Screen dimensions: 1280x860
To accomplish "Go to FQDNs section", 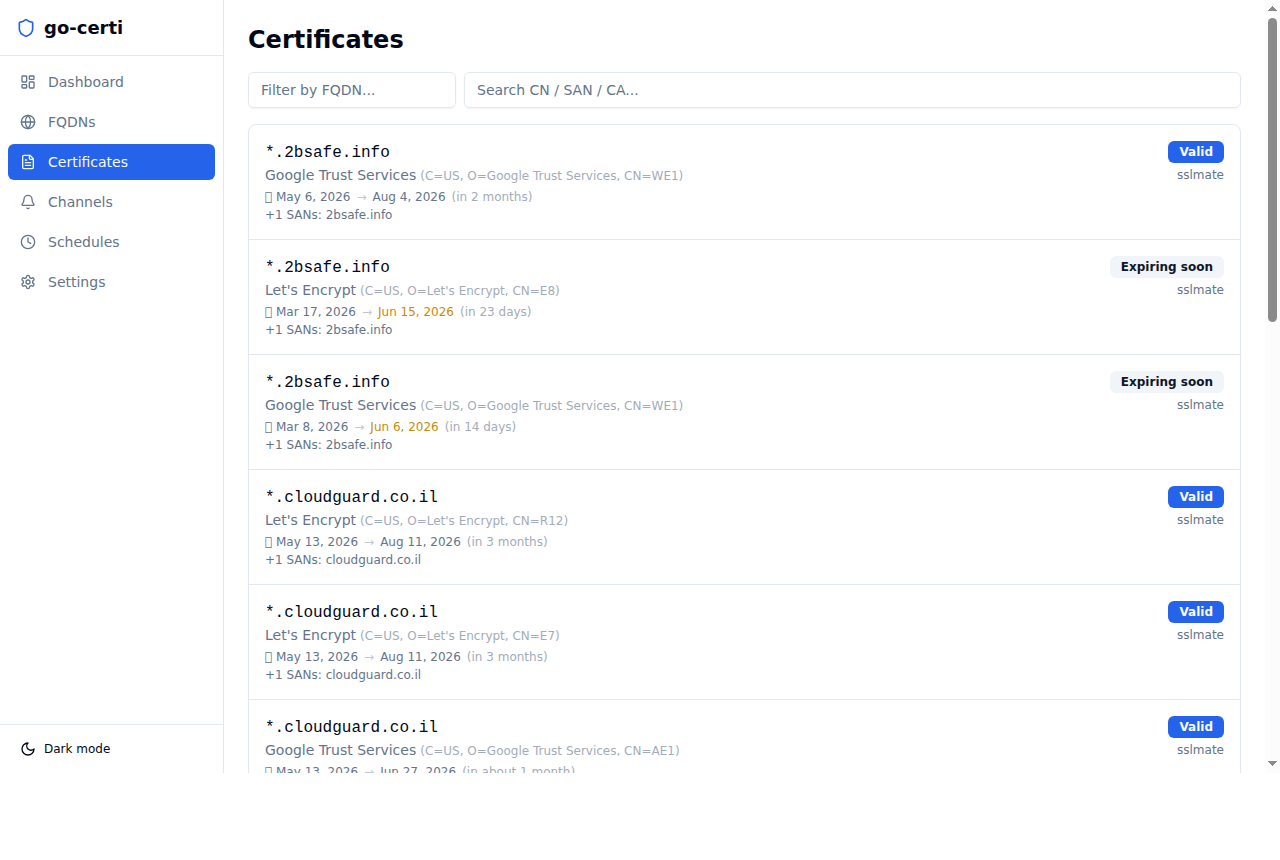I will coord(111,122).
